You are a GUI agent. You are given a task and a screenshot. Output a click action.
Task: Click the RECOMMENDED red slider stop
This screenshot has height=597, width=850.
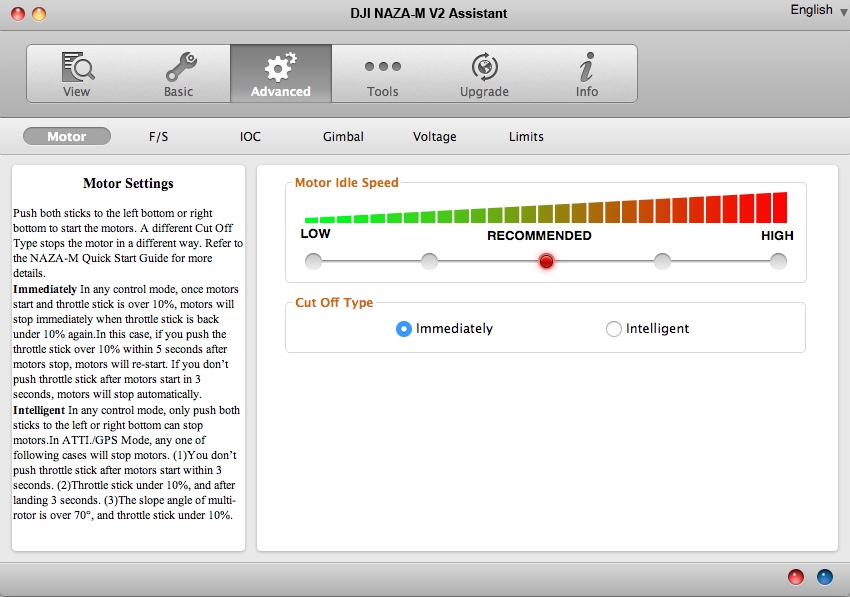[x=546, y=261]
